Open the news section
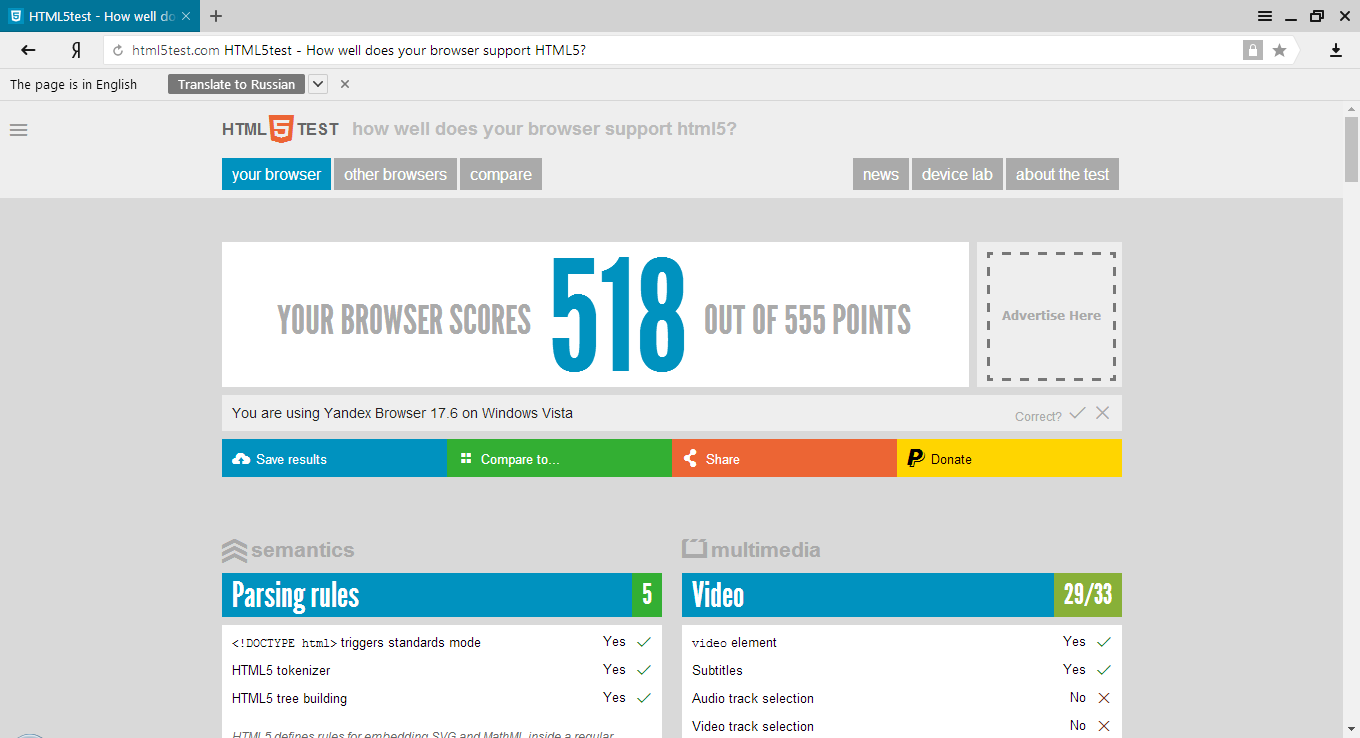This screenshot has width=1360, height=738. click(880, 173)
